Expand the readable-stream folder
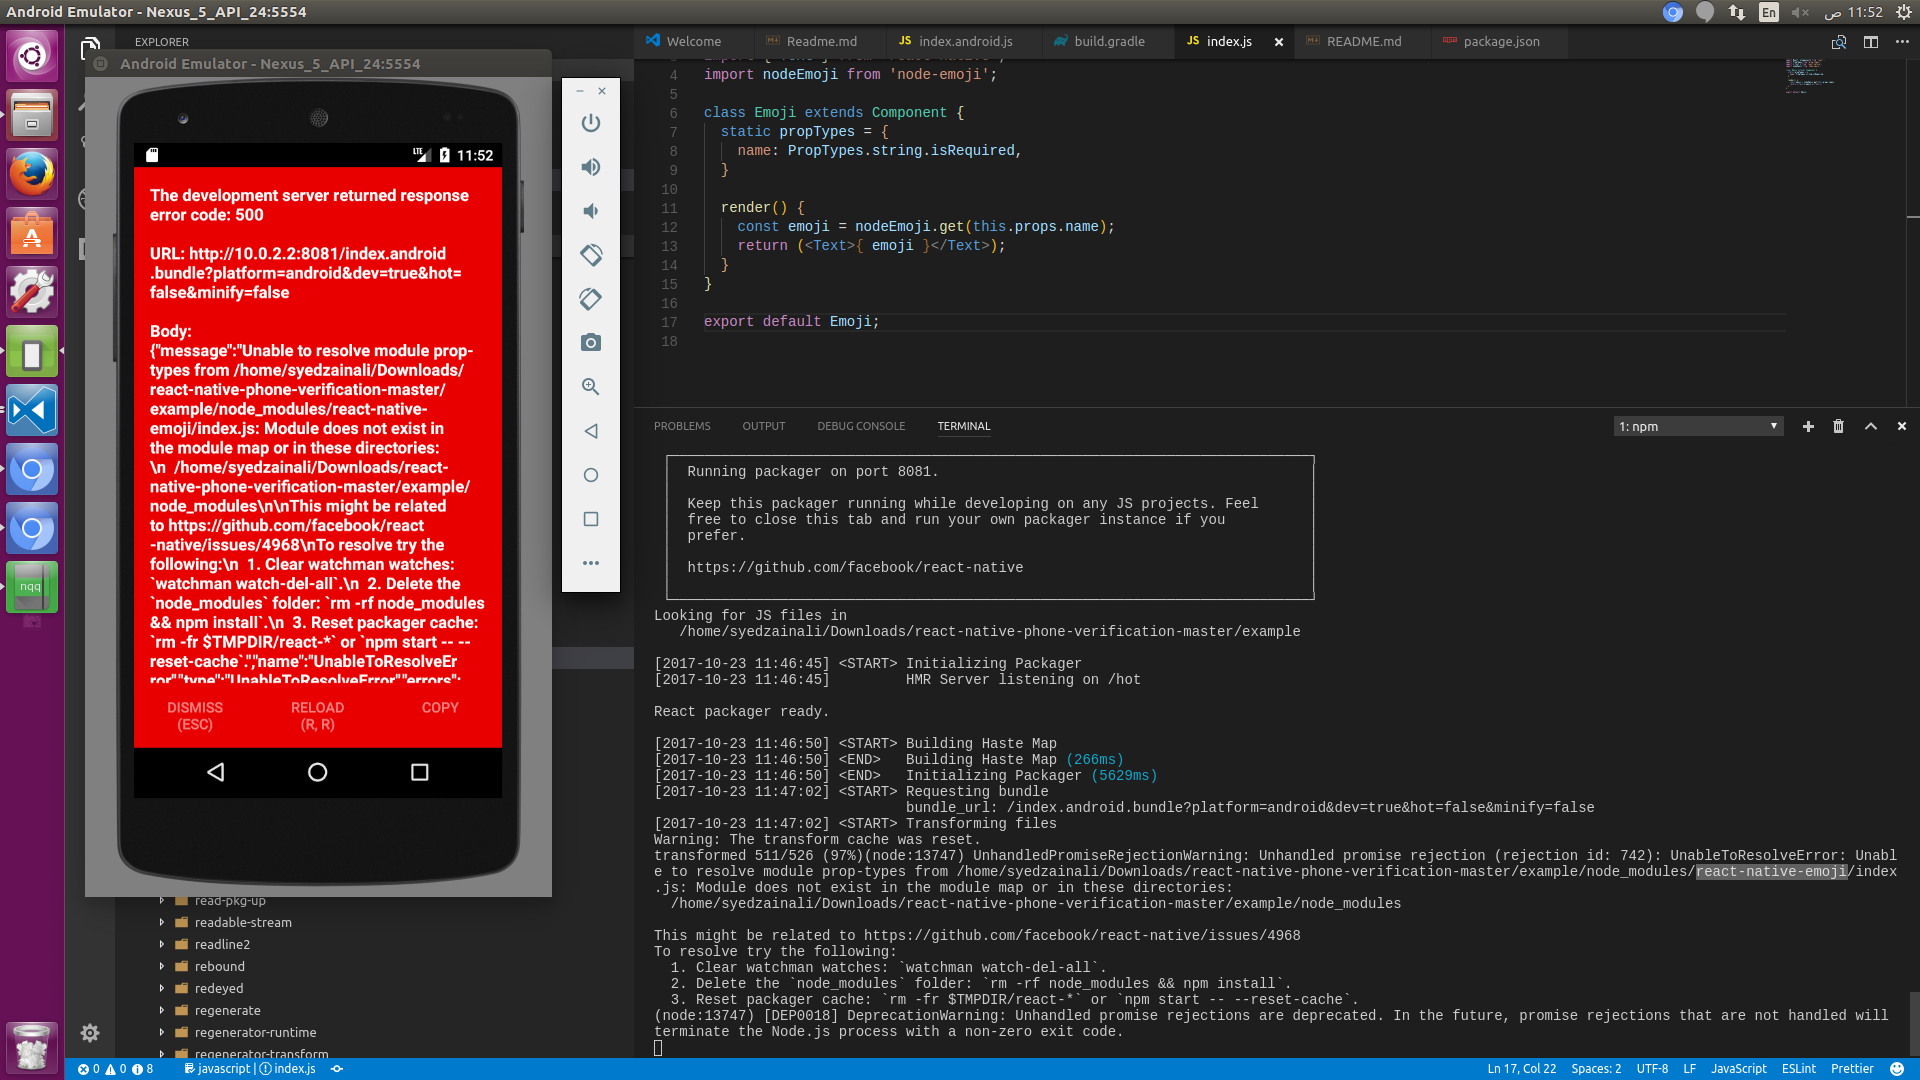This screenshot has width=1920, height=1080. pyautogui.click(x=243, y=923)
